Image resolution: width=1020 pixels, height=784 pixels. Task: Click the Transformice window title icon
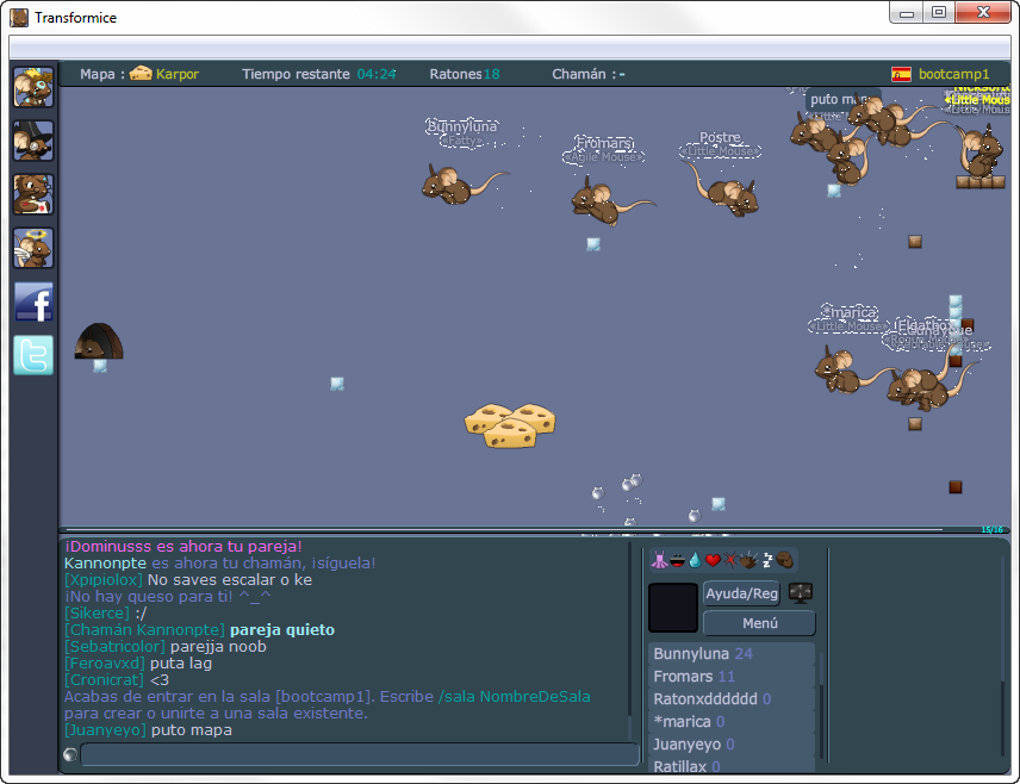(19, 18)
